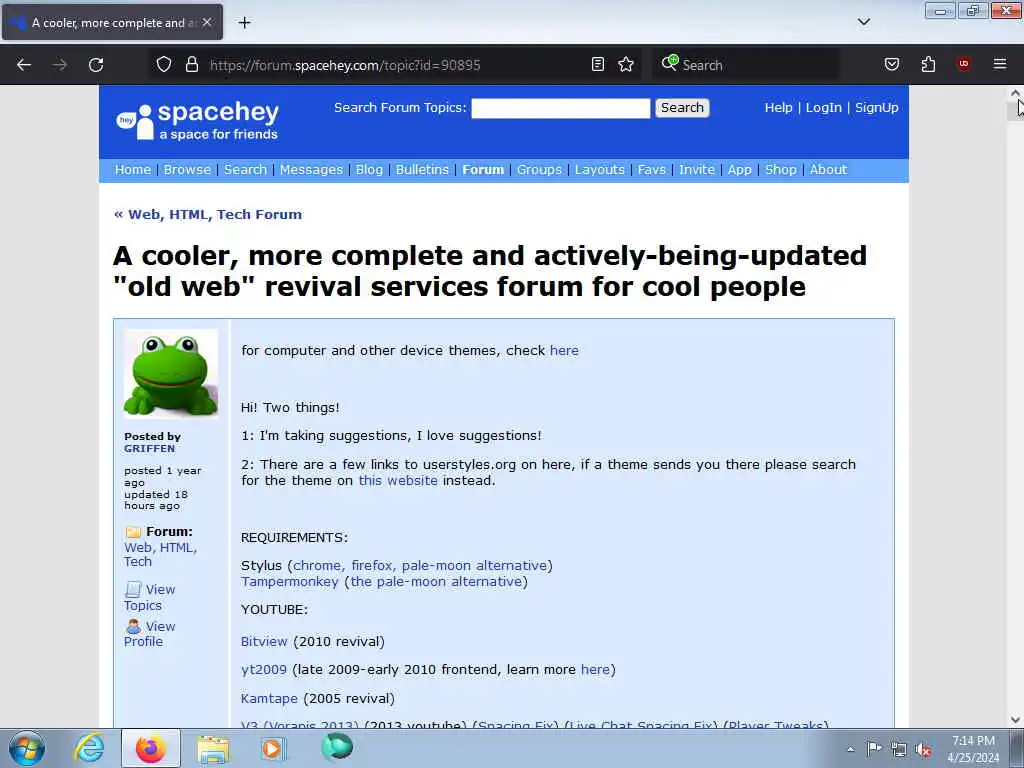Open the Tampermonkey link

coord(289,582)
